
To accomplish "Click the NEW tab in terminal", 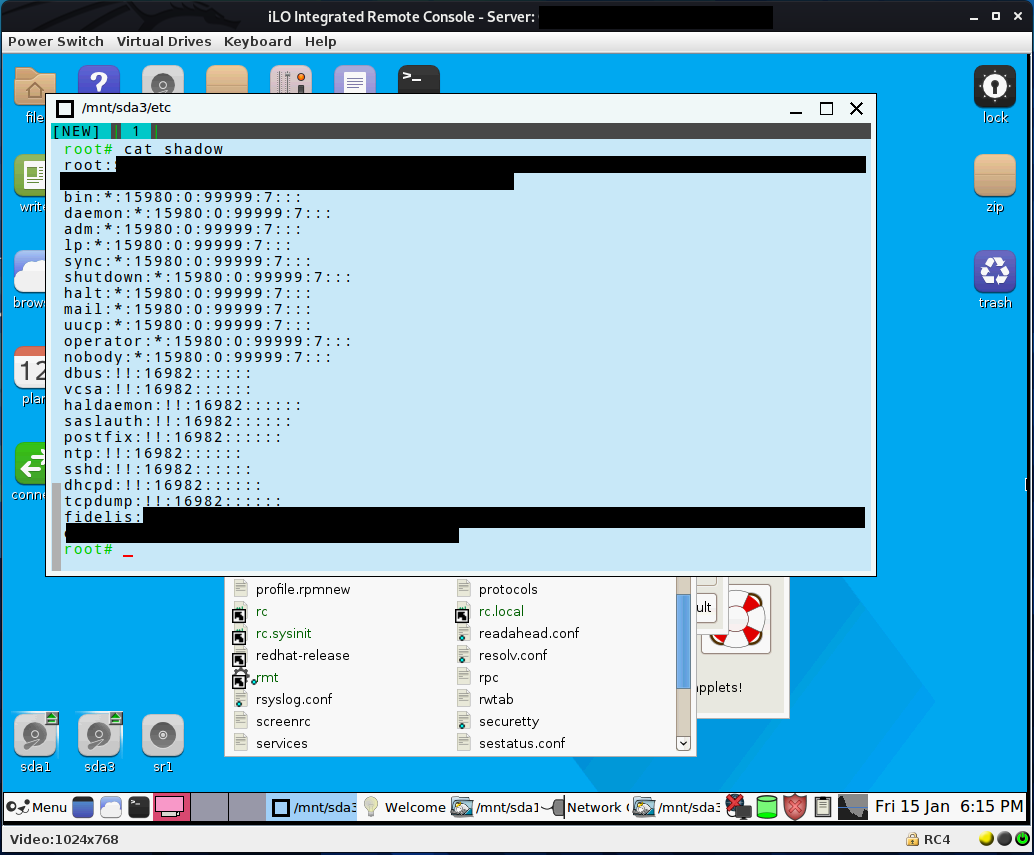I will click(76, 131).
